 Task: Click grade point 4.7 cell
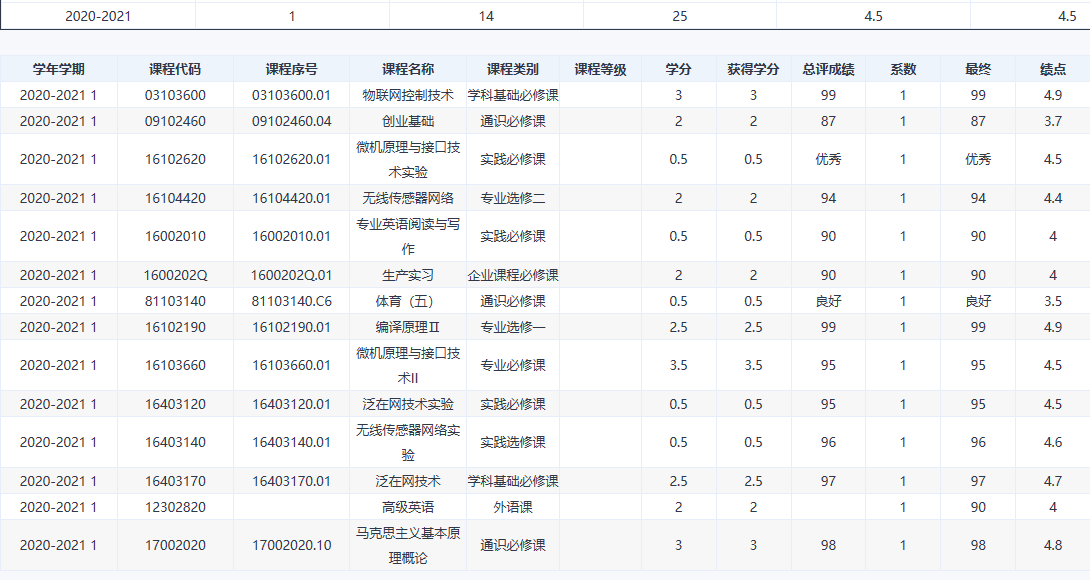1053,481
